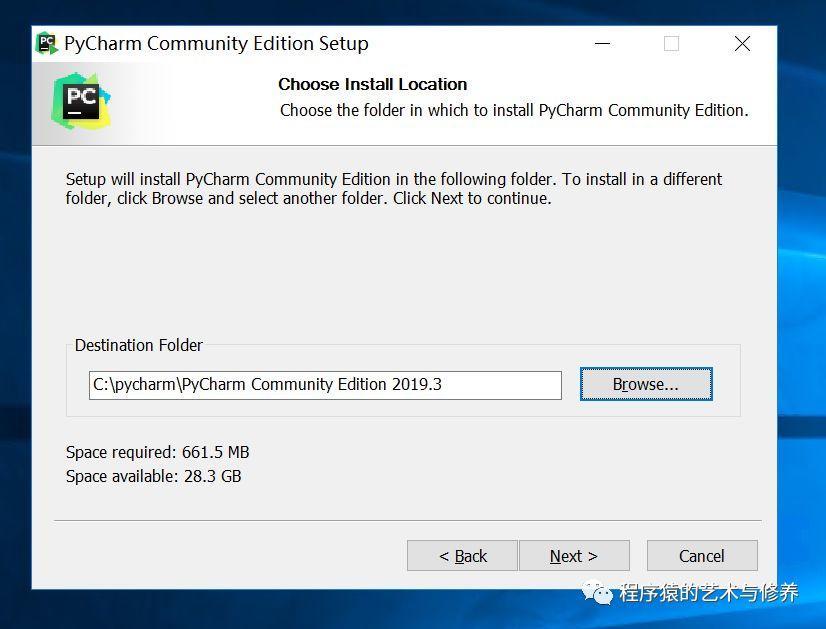Click the Browse... button
Screen dimensions: 826x629
click(646, 384)
